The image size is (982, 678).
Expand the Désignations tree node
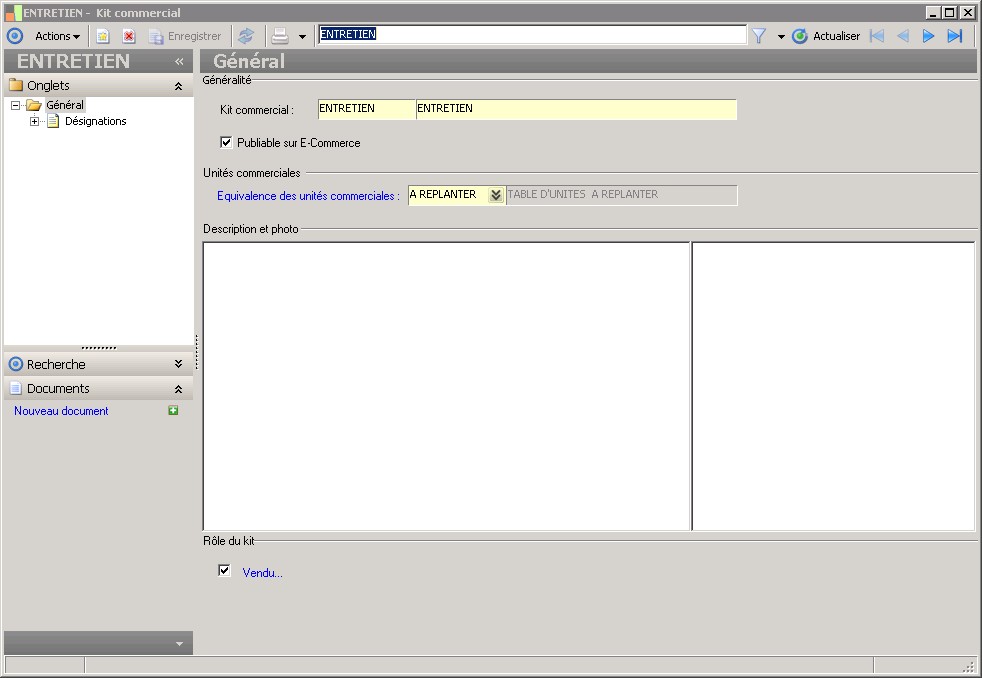[x=34, y=121]
